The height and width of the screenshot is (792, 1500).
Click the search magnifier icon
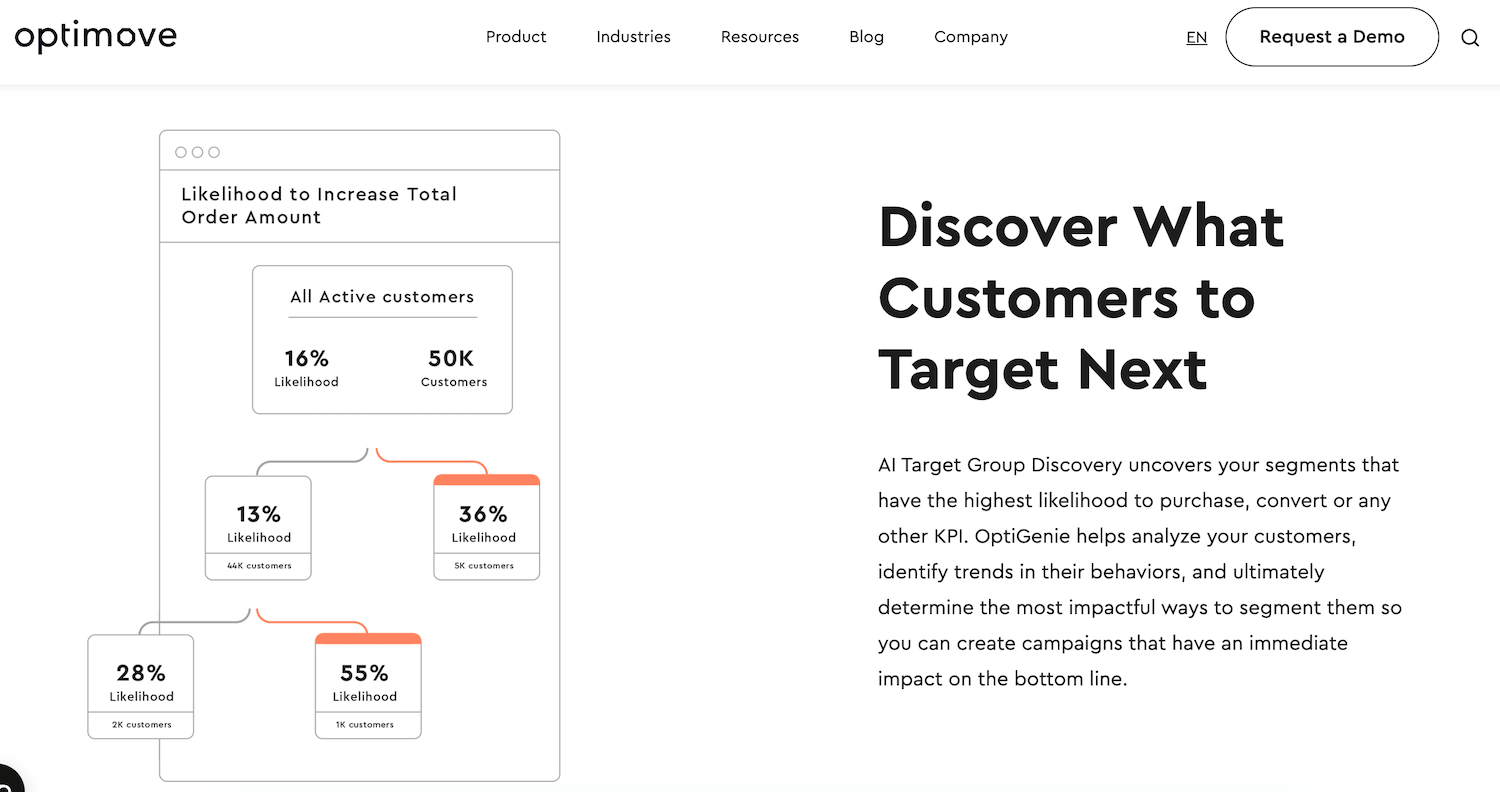pyautogui.click(x=1469, y=38)
